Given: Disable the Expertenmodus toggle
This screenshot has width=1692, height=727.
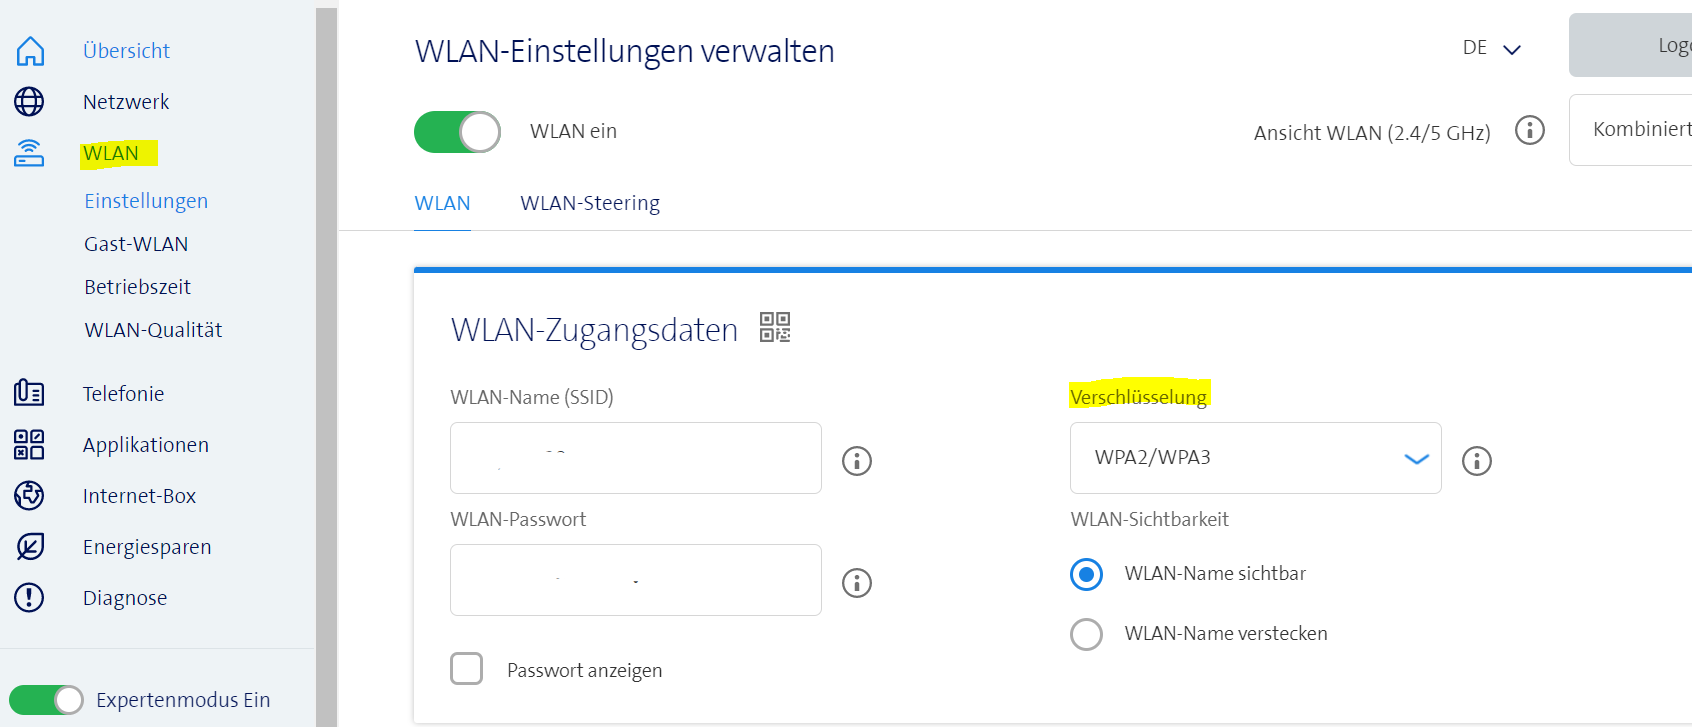Looking at the screenshot, I should click(x=46, y=700).
